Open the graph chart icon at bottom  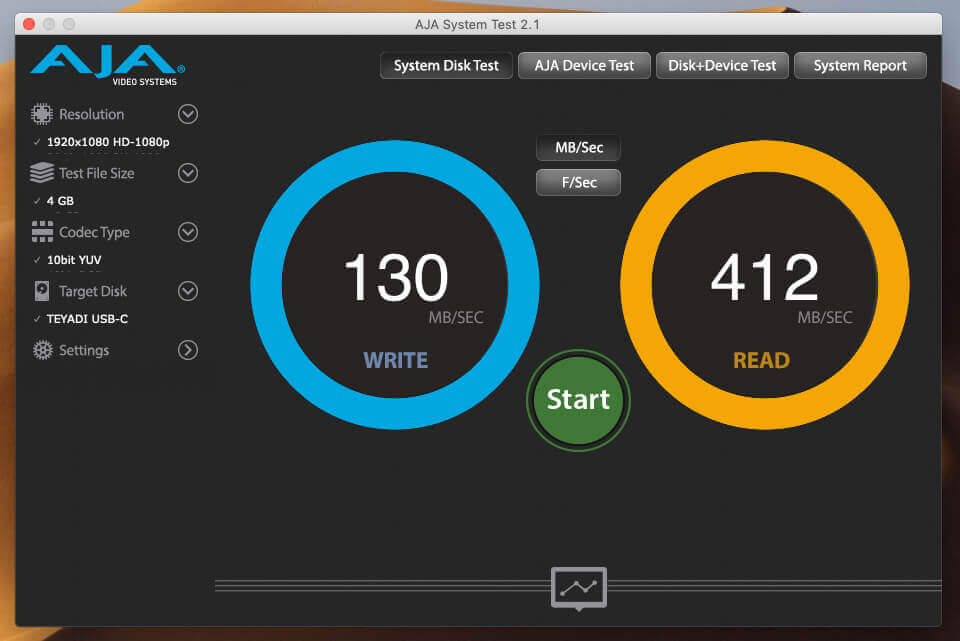[x=579, y=588]
